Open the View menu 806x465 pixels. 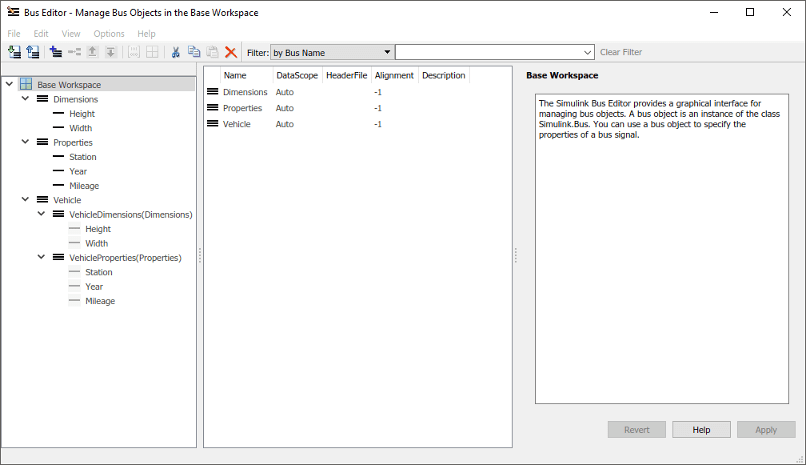(x=71, y=33)
